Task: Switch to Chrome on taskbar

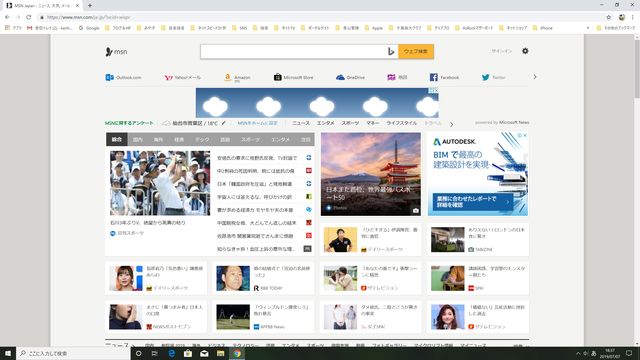Action: coord(237,353)
